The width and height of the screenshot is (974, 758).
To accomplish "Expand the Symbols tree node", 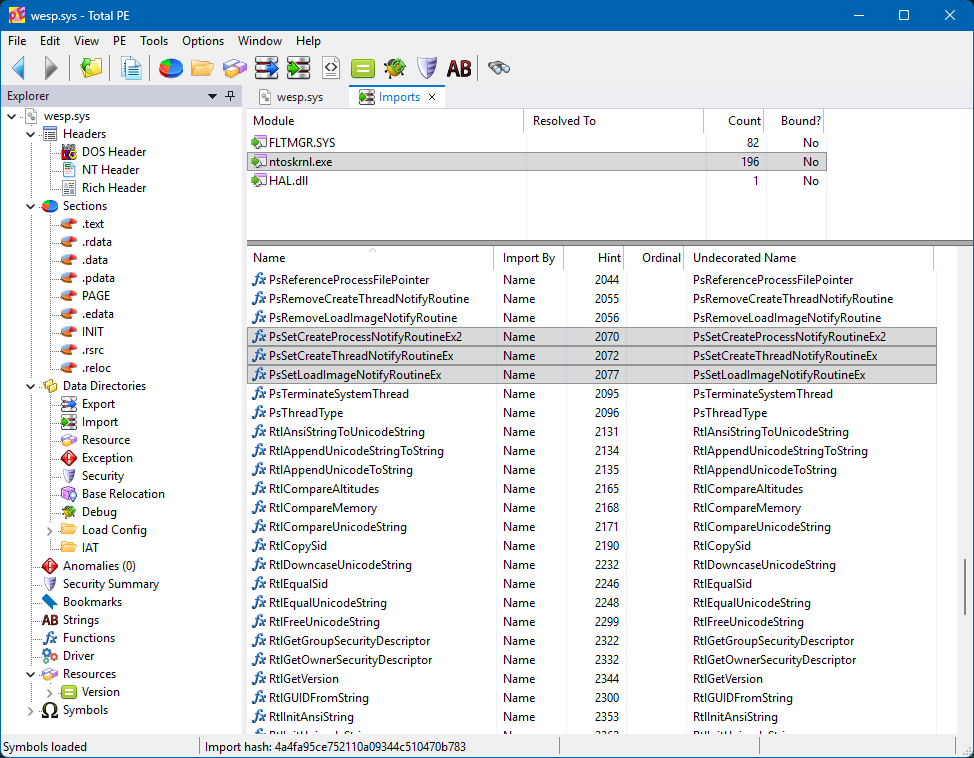I will coord(30,710).
